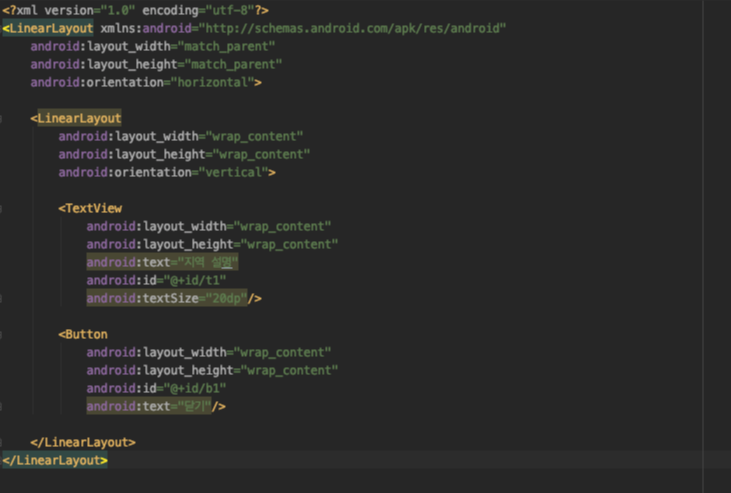731x493 pixels.
Task: Click layout_height="match_parent" value
Action: pos(233,64)
